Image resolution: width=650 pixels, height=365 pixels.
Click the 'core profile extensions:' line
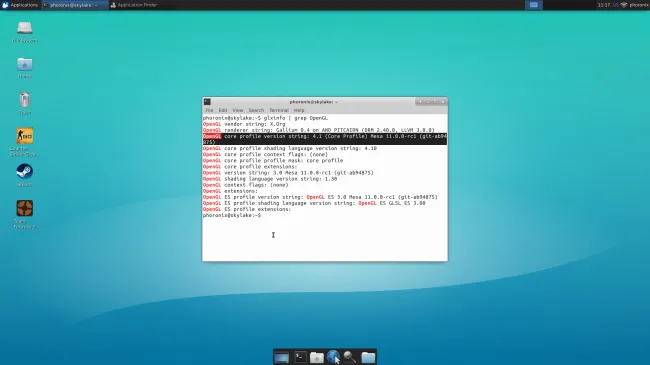[250, 167]
